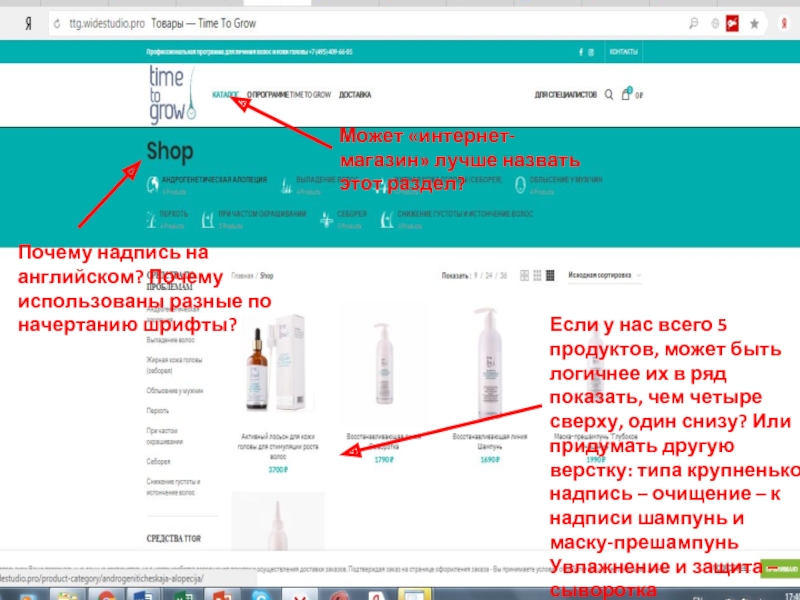Screen dimensions: 800x600
Task: Open the red extension icon in the address bar
Action: click(x=733, y=23)
